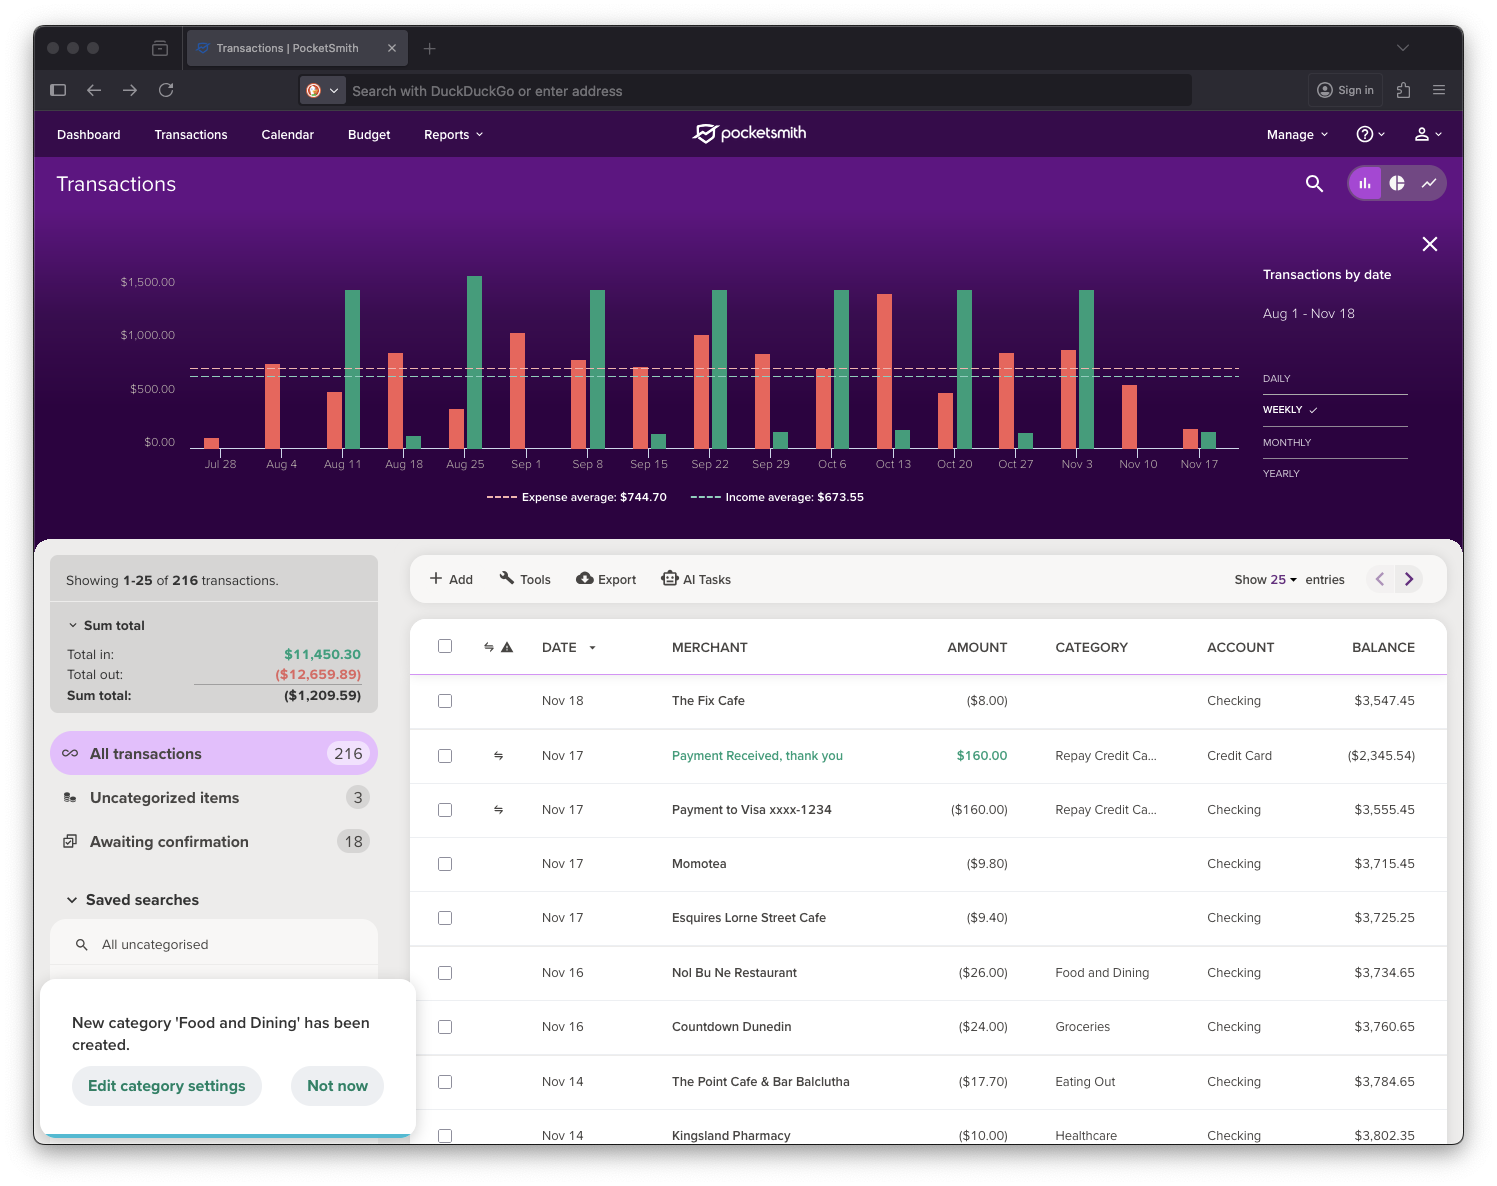Open the user profile icon menu
1497x1186 pixels.
click(1427, 134)
